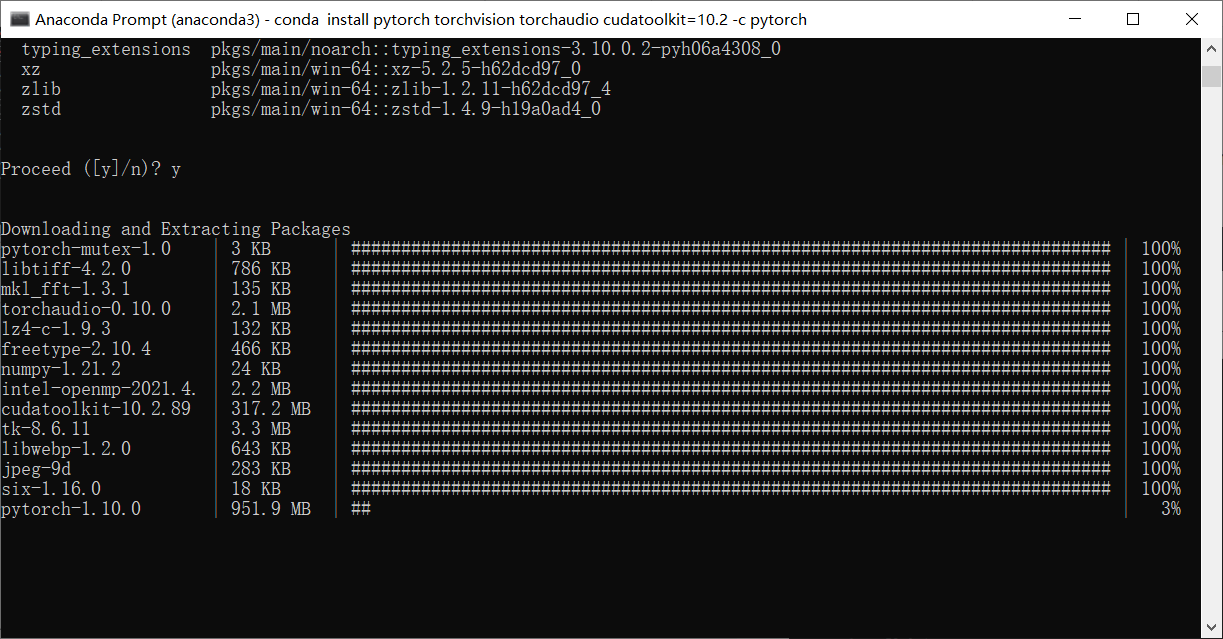
Task: Click the torchaudio-0.10.0 row name
Action: coord(86,309)
